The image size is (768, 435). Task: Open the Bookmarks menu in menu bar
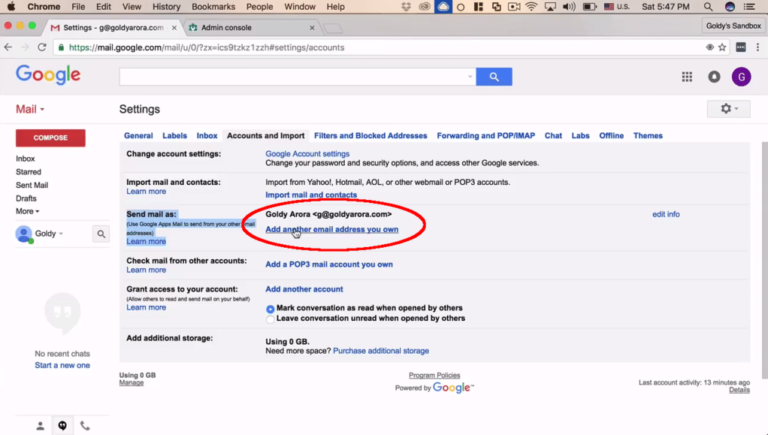(213, 7)
